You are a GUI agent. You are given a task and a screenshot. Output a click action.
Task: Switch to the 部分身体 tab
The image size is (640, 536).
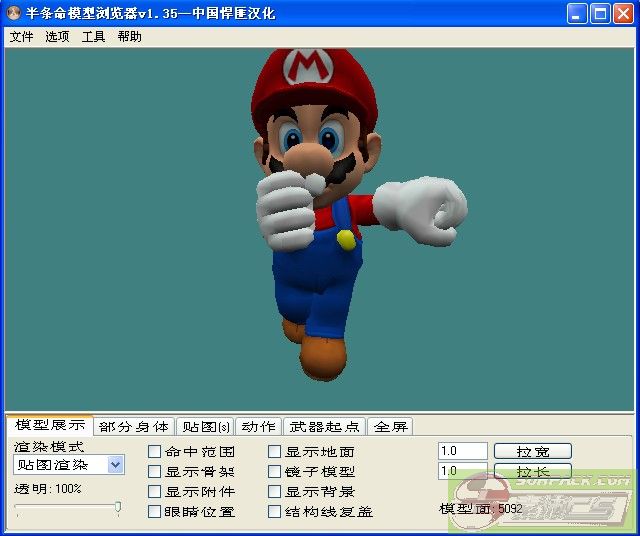point(134,427)
